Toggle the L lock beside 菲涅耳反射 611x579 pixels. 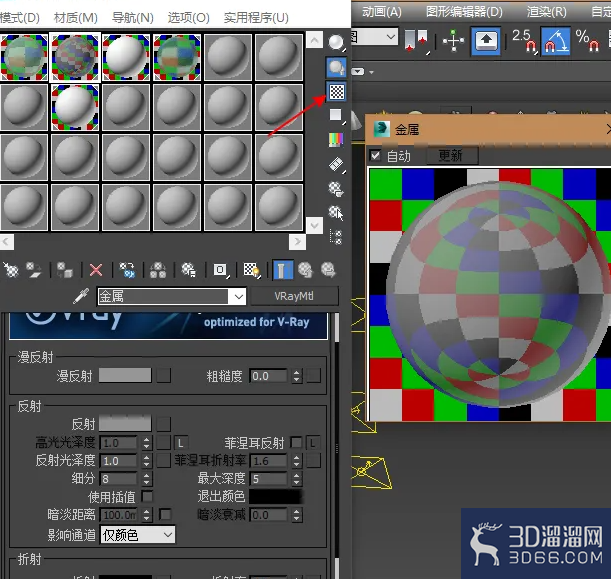point(313,443)
